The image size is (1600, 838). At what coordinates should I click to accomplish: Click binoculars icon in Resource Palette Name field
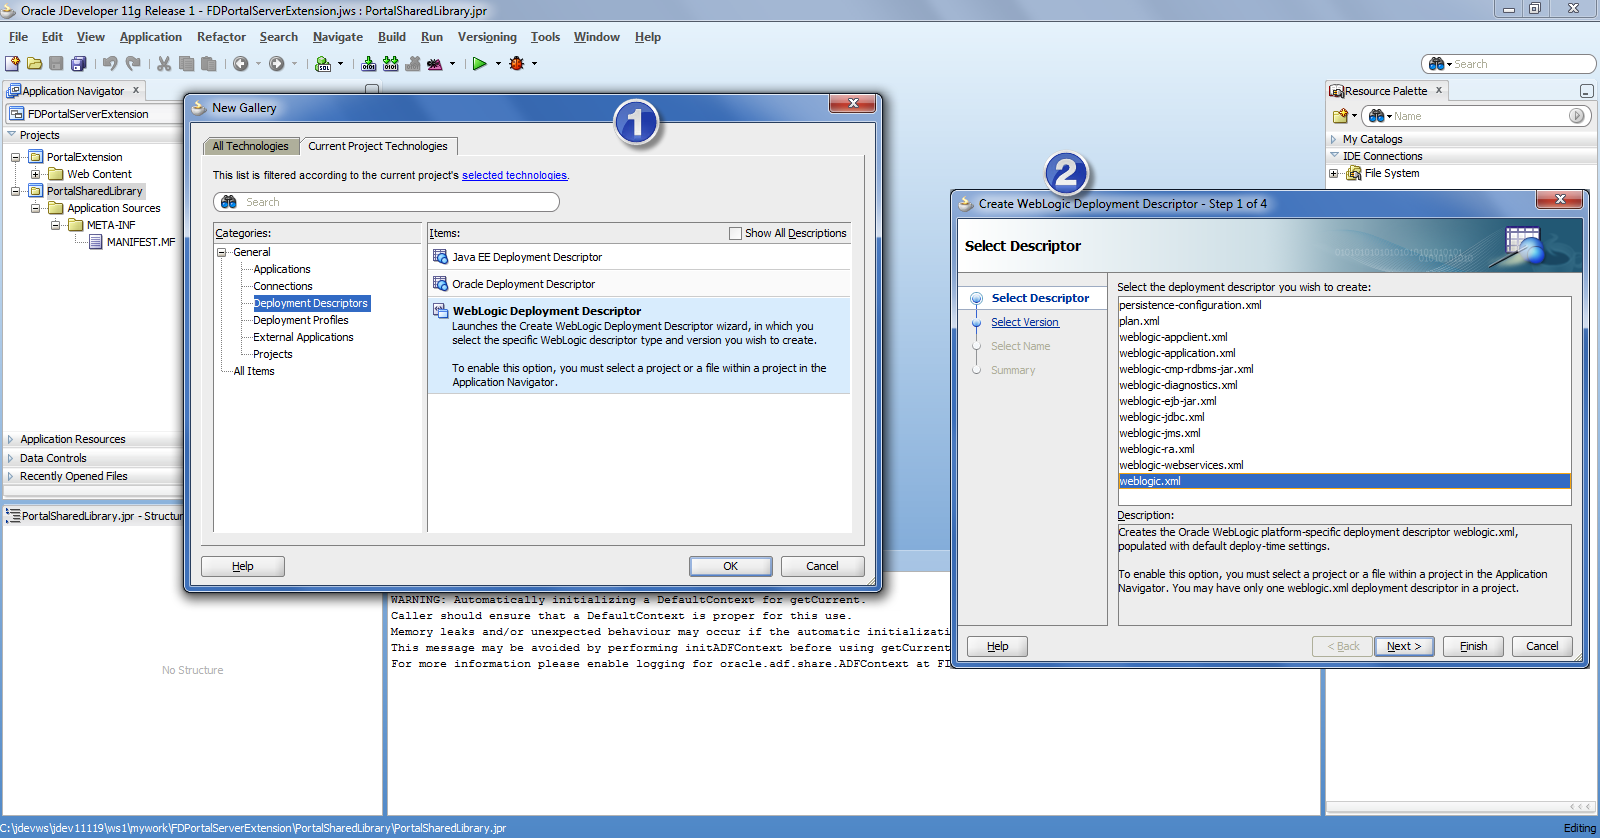pyautogui.click(x=1376, y=116)
